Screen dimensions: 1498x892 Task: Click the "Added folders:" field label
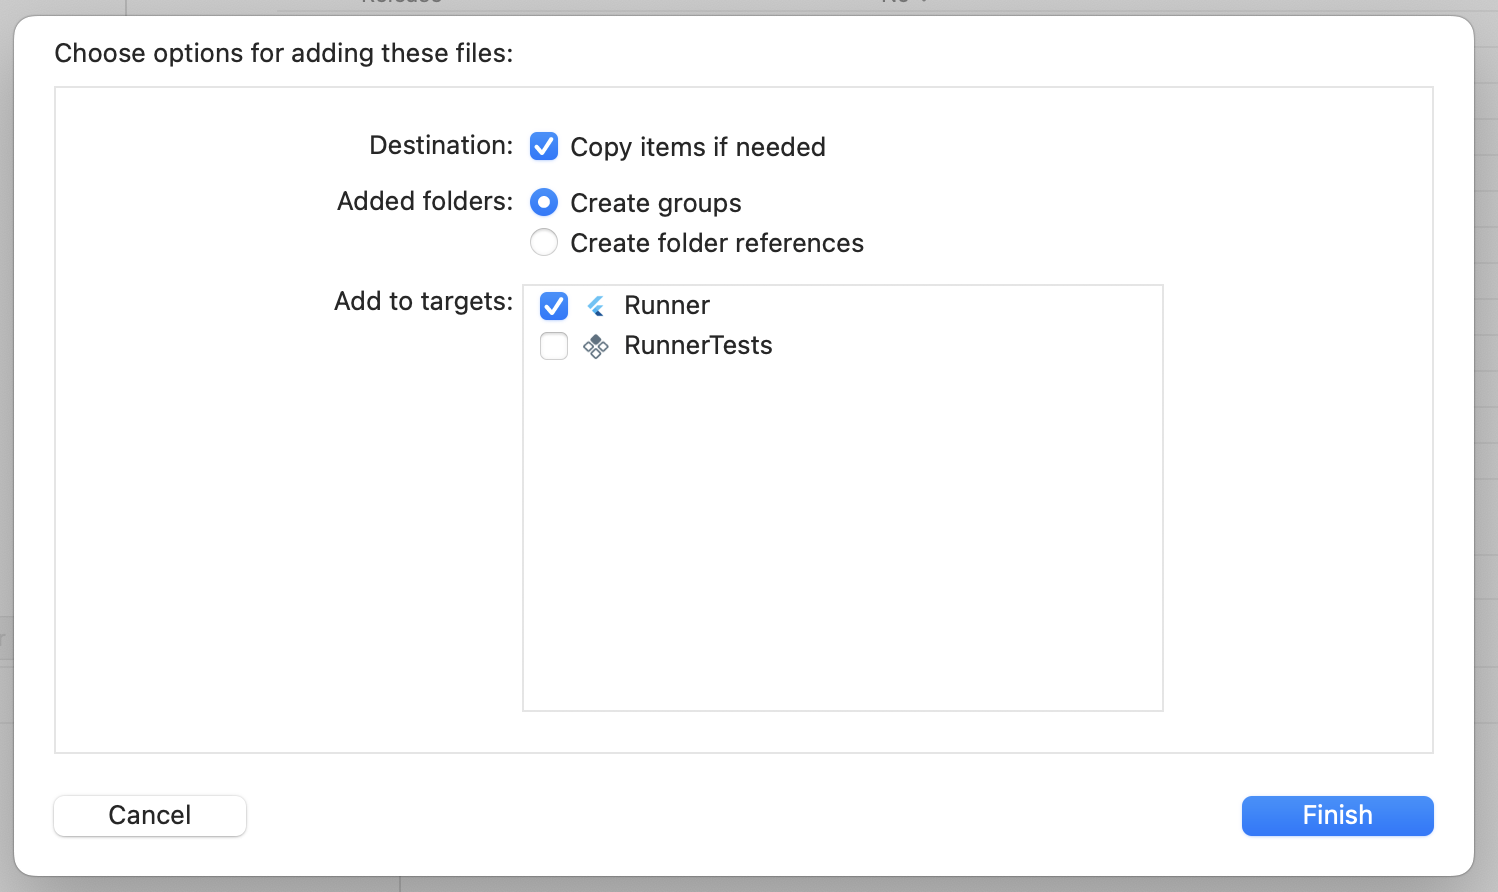(x=425, y=201)
